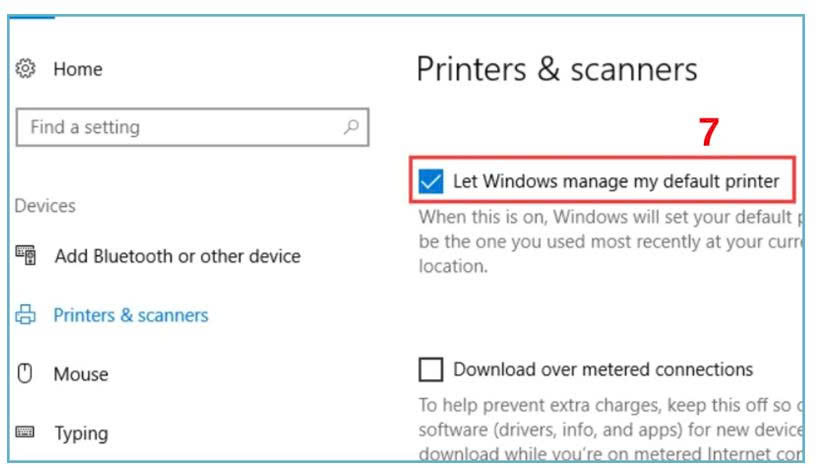The width and height of the screenshot is (819, 468).
Task: Focus the Find a setting search box
Action: pyautogui.click(x=180, y=128)
